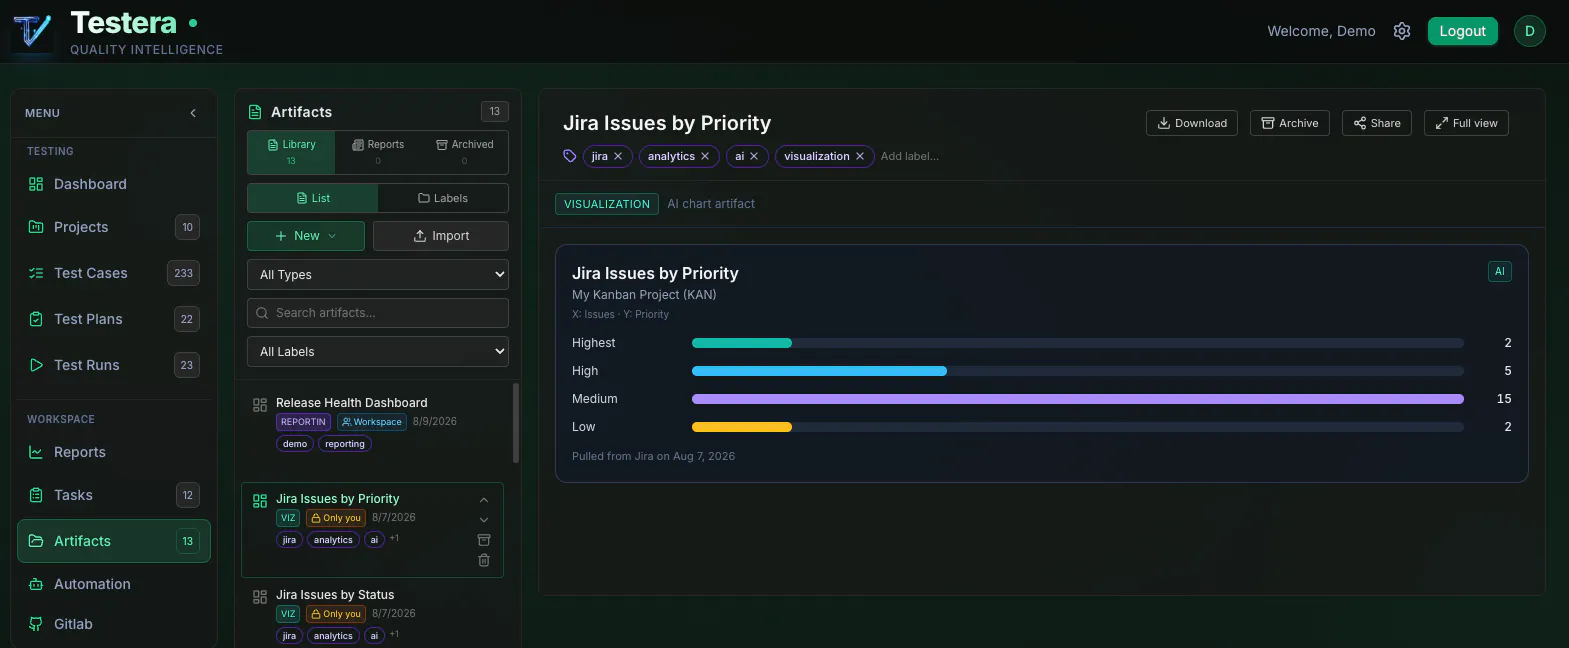Viewport: 1569px width, 648px height.
Task: Click Test Cases count badge 233
Action: [x=184, y=273]
